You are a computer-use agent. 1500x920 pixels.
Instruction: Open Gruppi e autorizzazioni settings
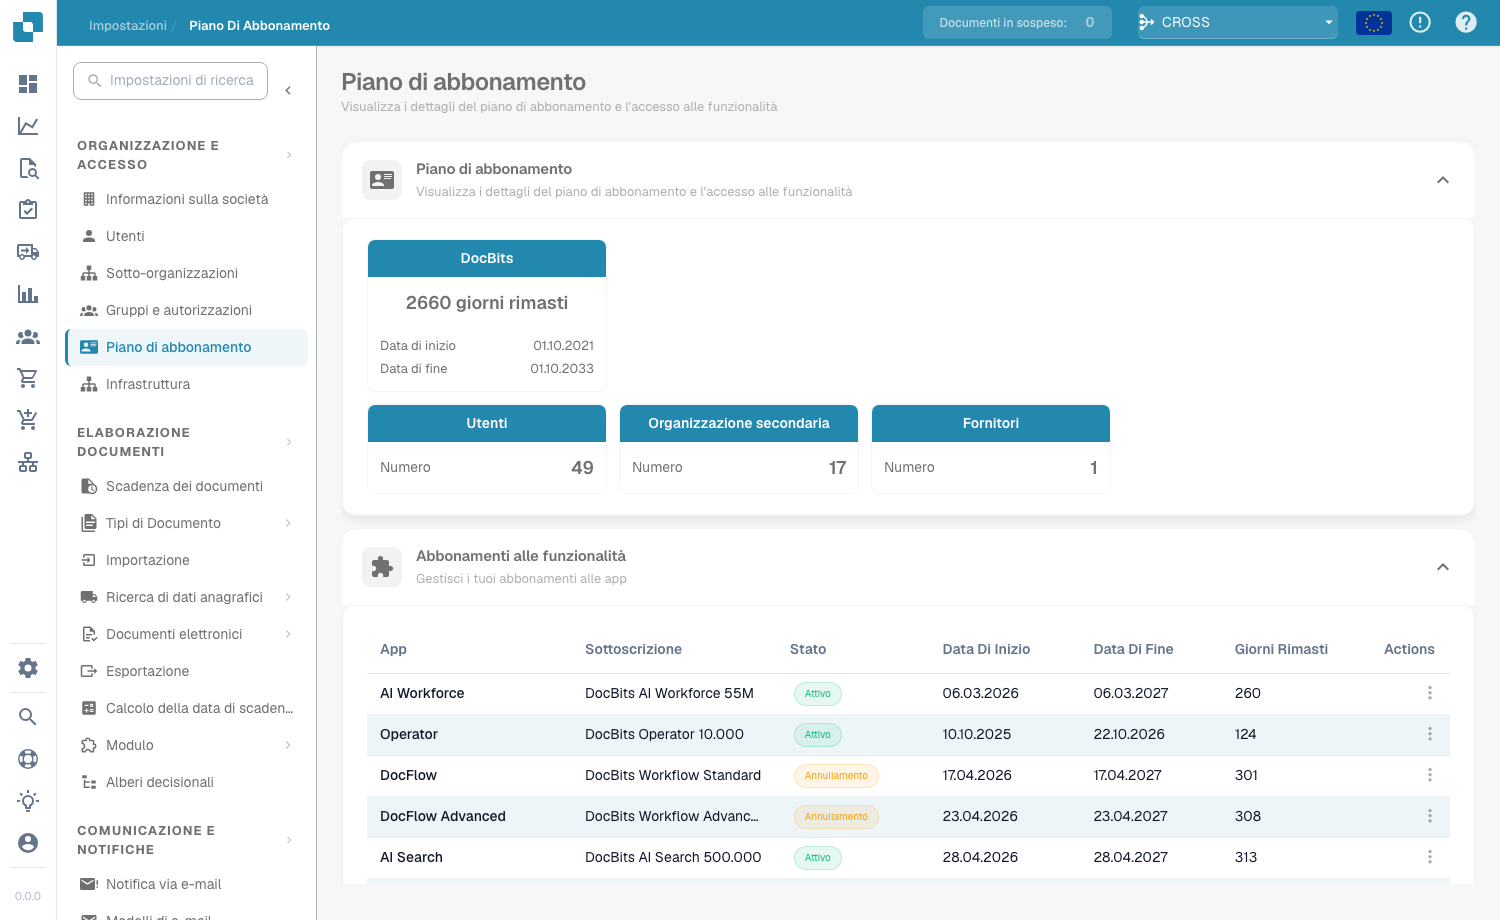click(186, 310)
